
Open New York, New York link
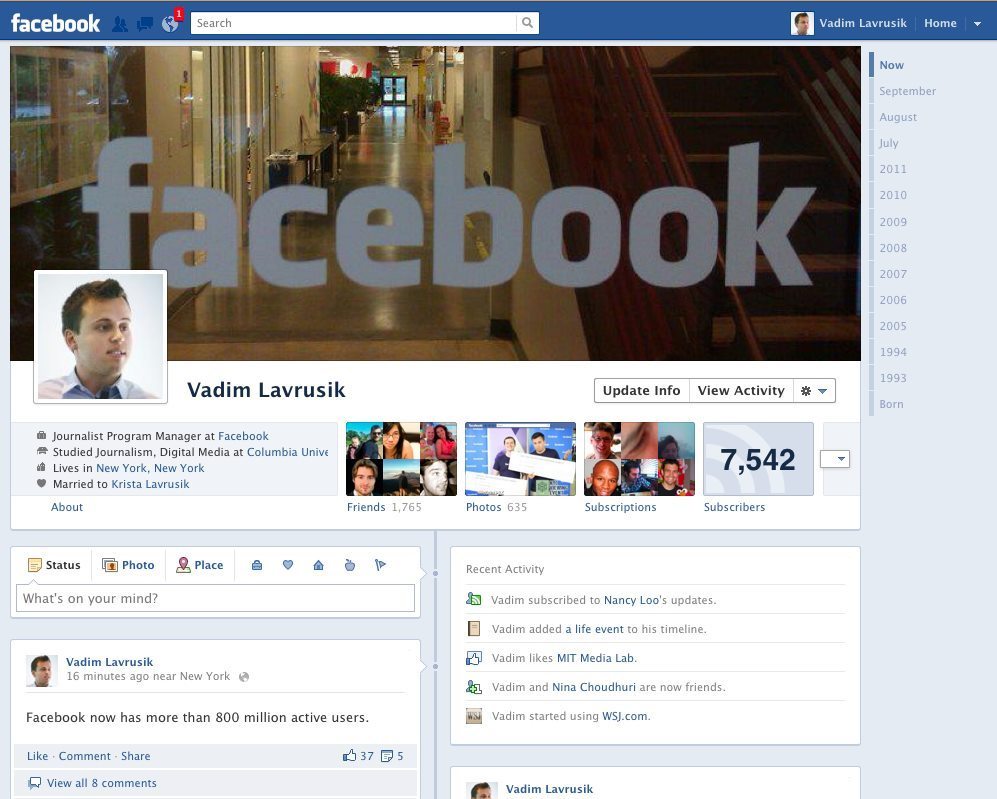click(x=150, y=468)
